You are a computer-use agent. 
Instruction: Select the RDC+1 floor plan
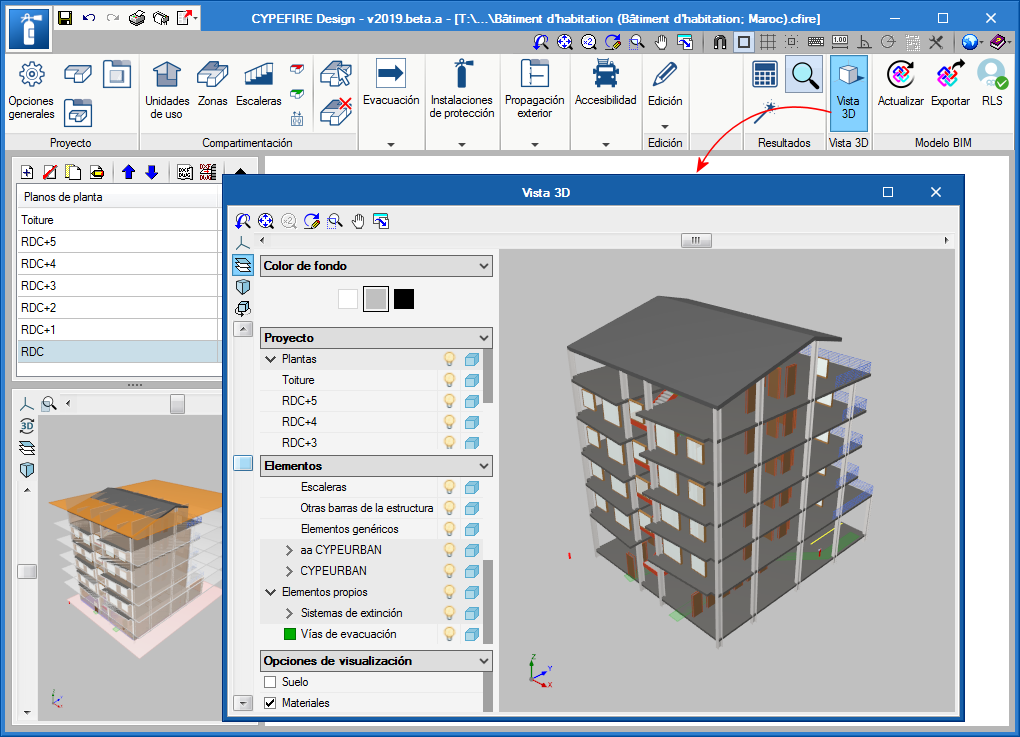click(119, 330)
